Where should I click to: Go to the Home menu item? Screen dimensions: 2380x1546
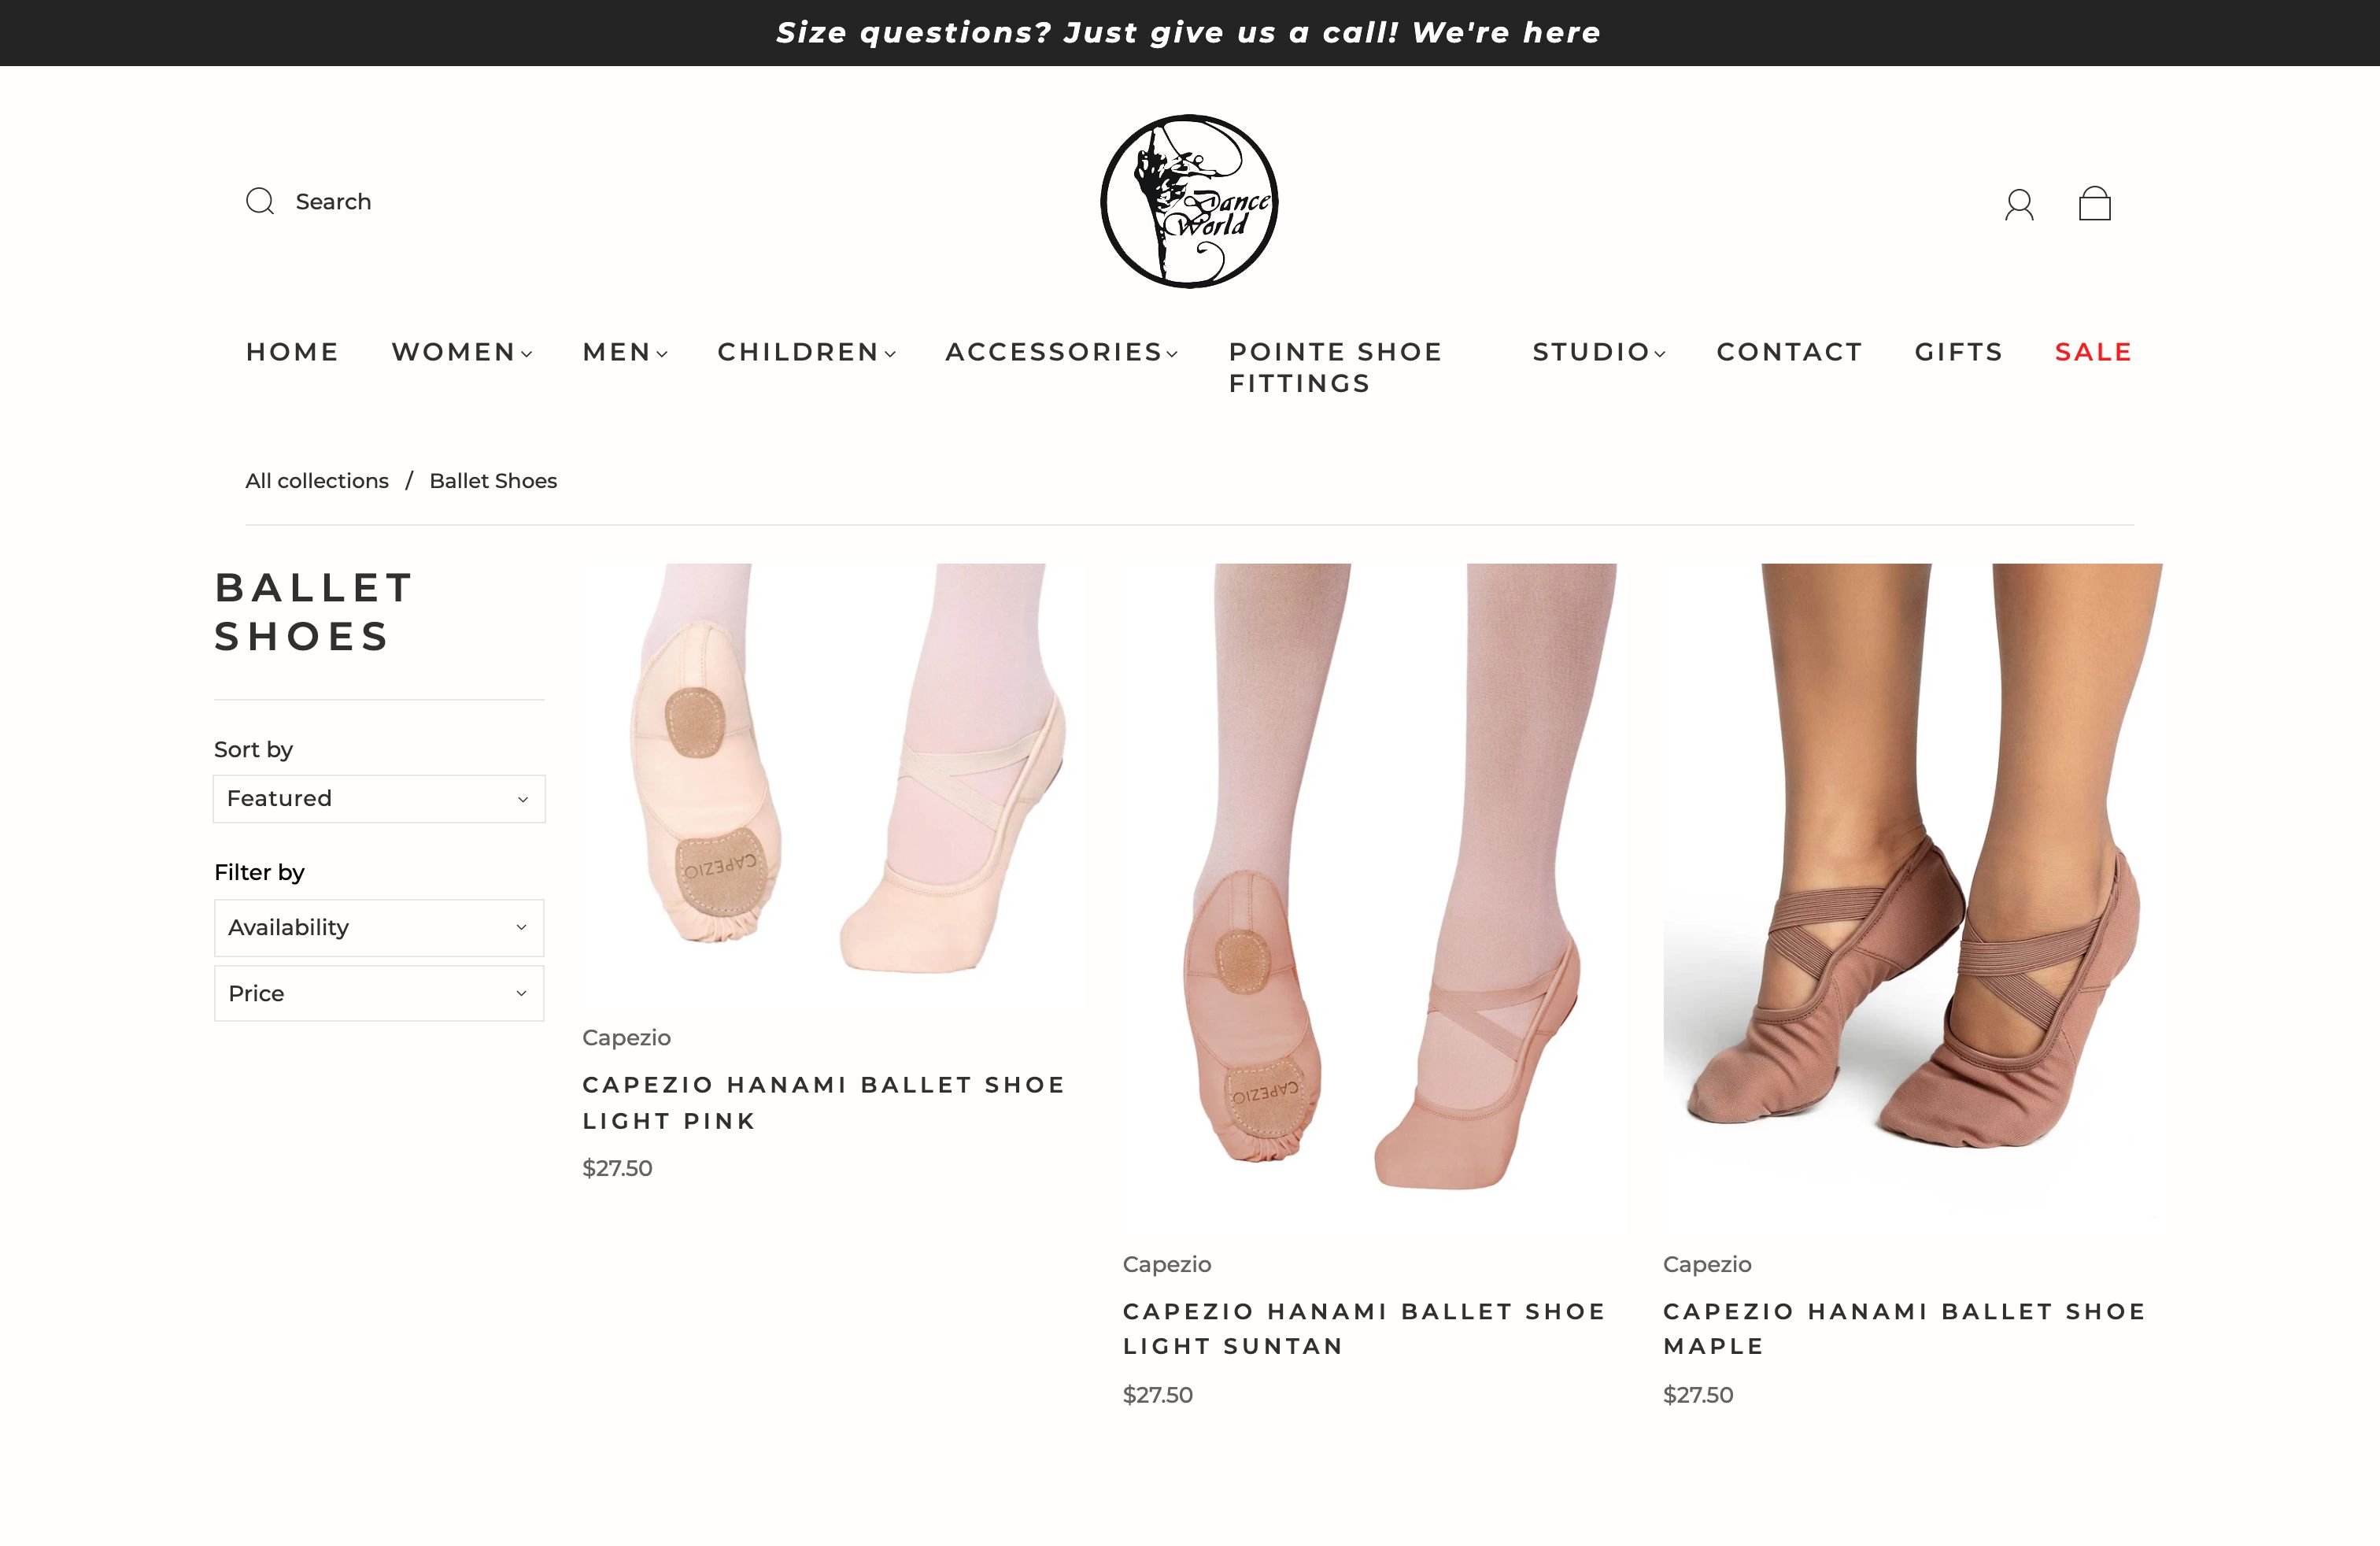pos(292,352)
